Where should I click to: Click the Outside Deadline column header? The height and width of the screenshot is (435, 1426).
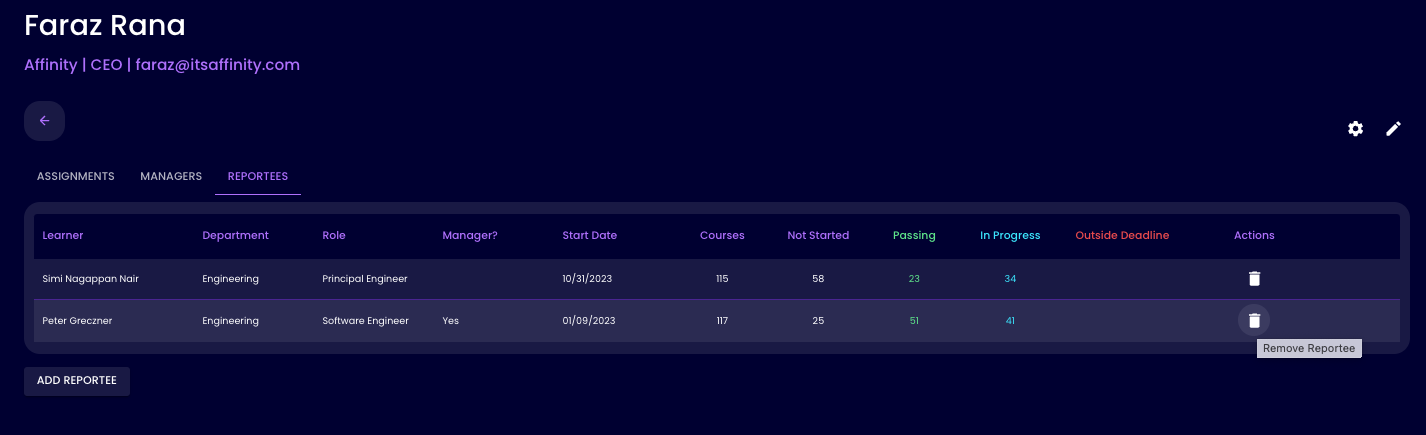tap(1121, 236)
